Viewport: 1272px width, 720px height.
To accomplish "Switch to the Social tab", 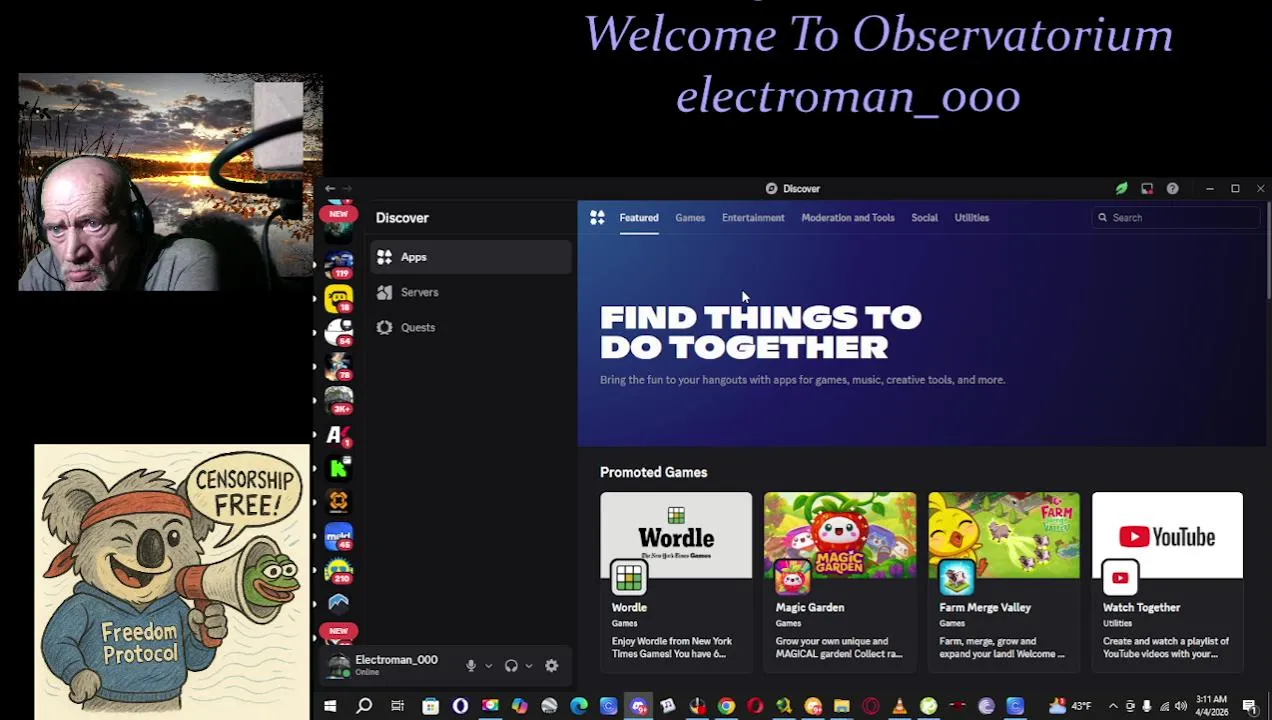I will click(x=924, y=217).
